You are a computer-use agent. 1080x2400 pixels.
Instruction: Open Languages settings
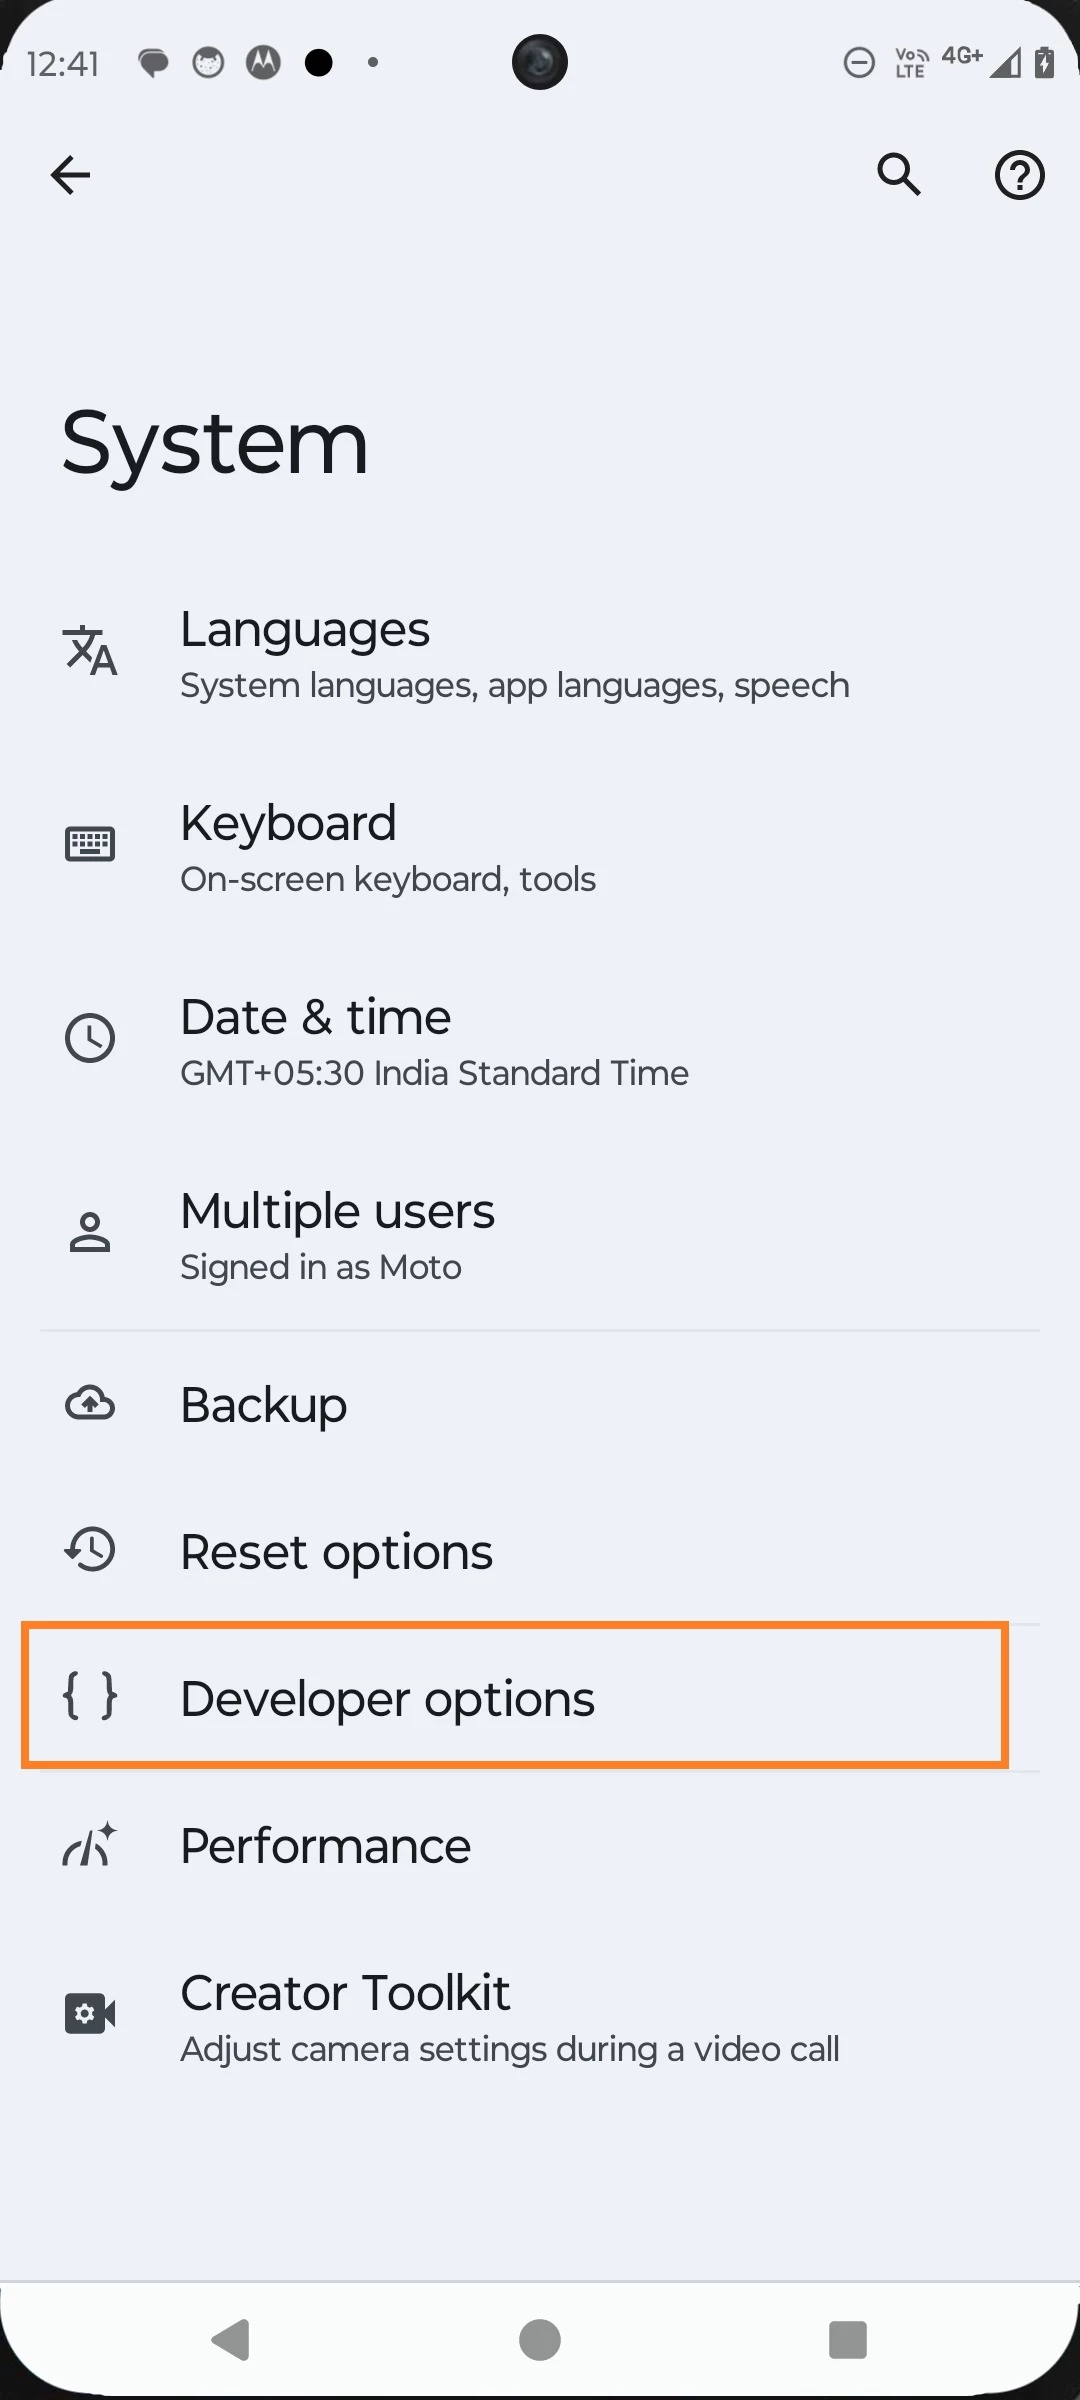tap(514, 654)
